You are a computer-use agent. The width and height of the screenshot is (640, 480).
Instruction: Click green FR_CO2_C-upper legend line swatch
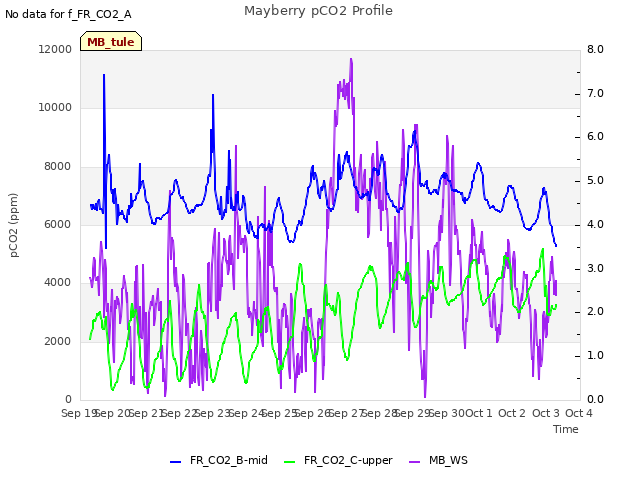coord(289,462)
